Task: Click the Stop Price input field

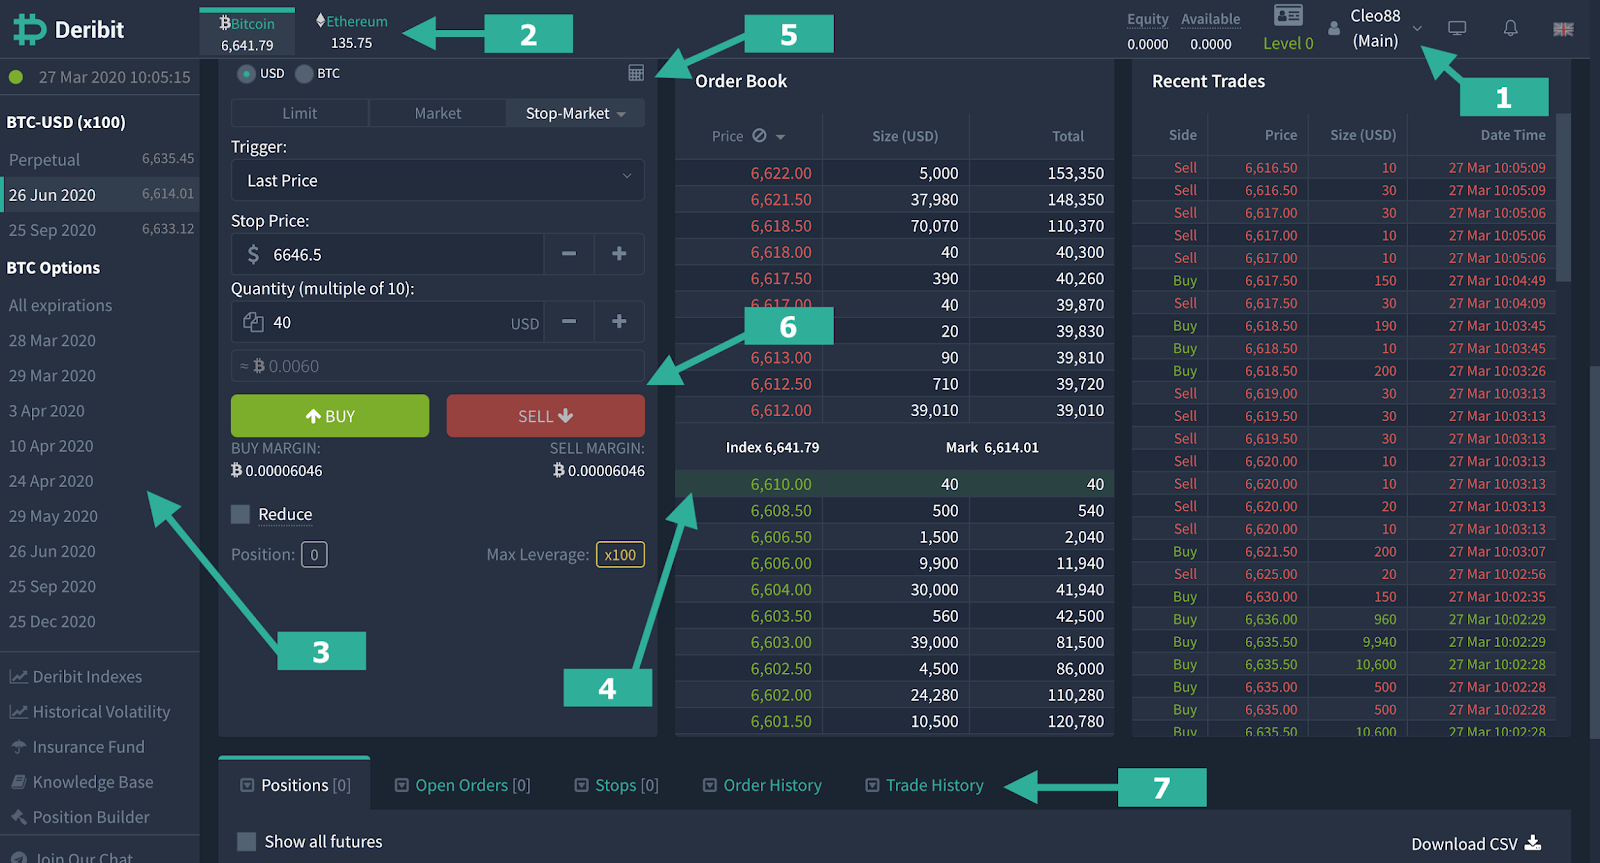Action: [388, 254]
